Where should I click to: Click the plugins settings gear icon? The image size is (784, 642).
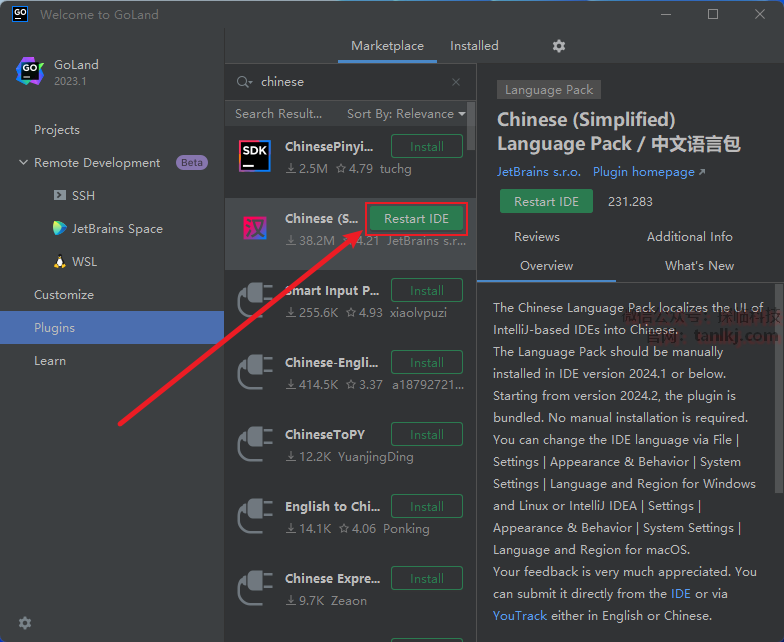coord(559,46)
